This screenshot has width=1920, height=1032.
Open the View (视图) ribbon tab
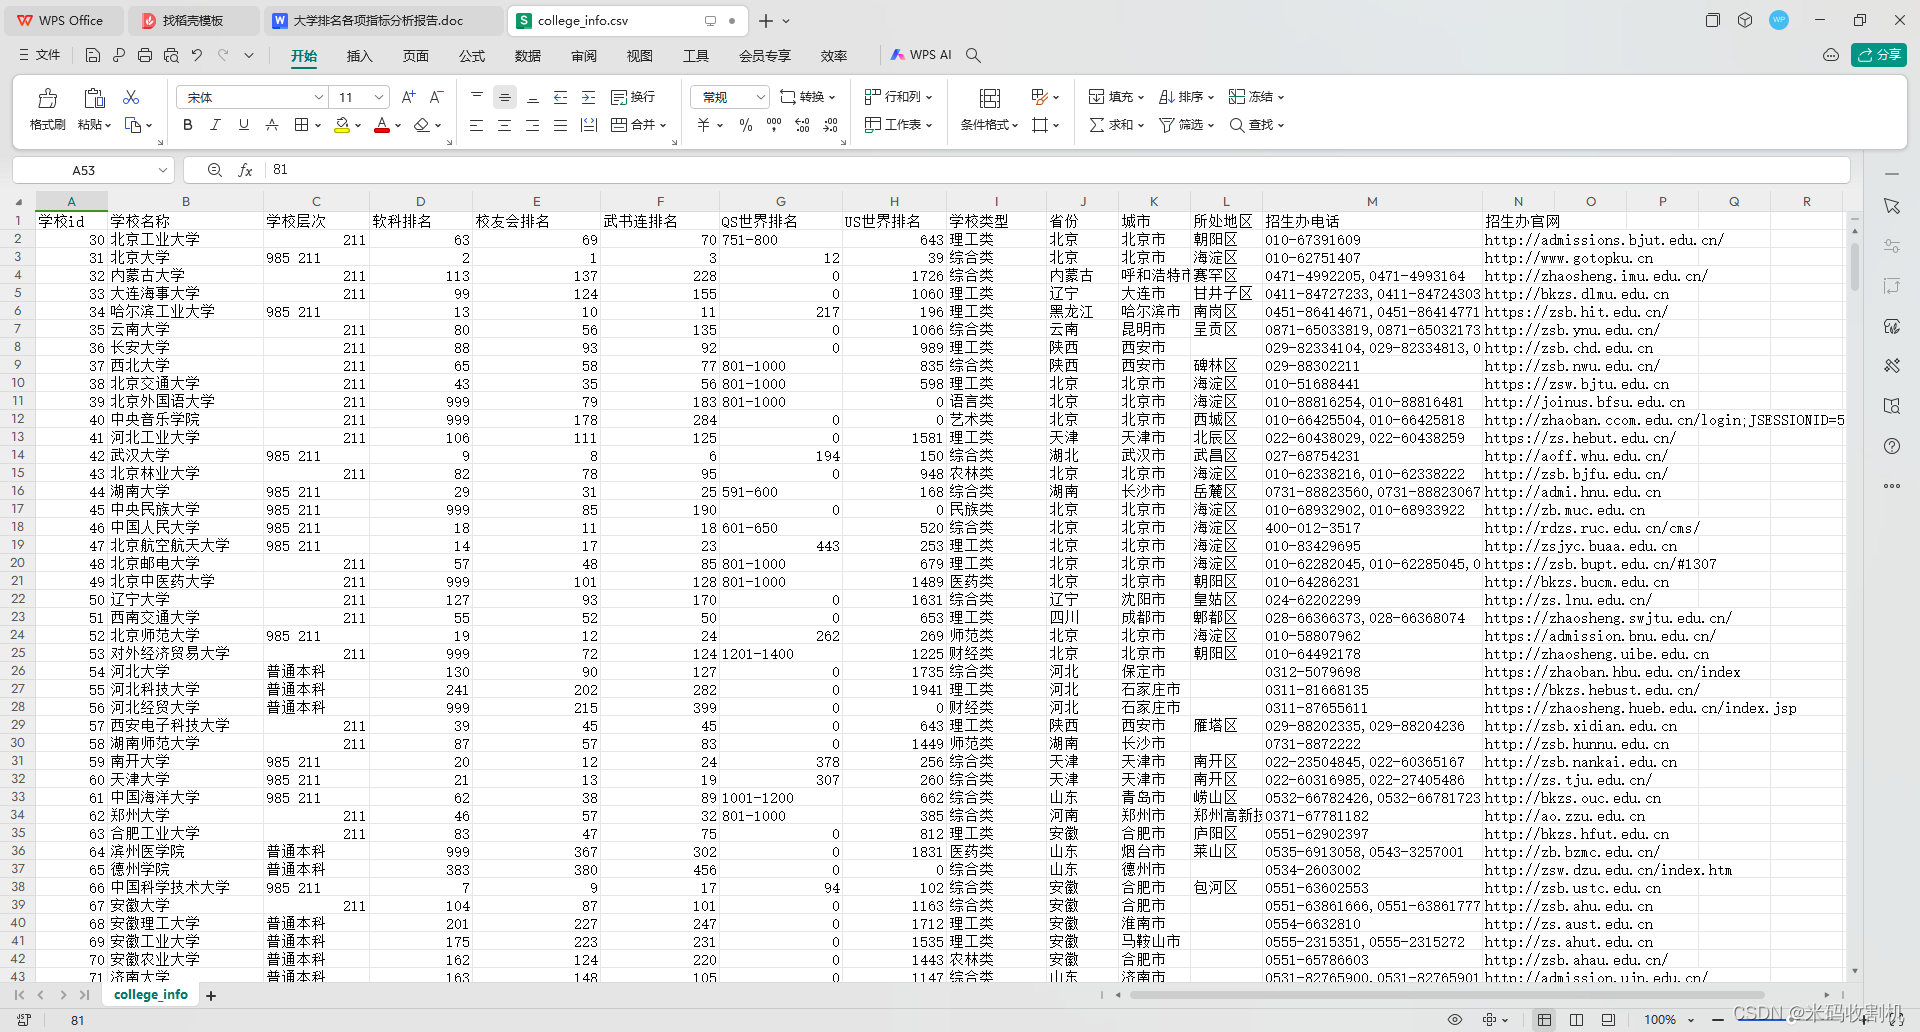pos(640,56)
